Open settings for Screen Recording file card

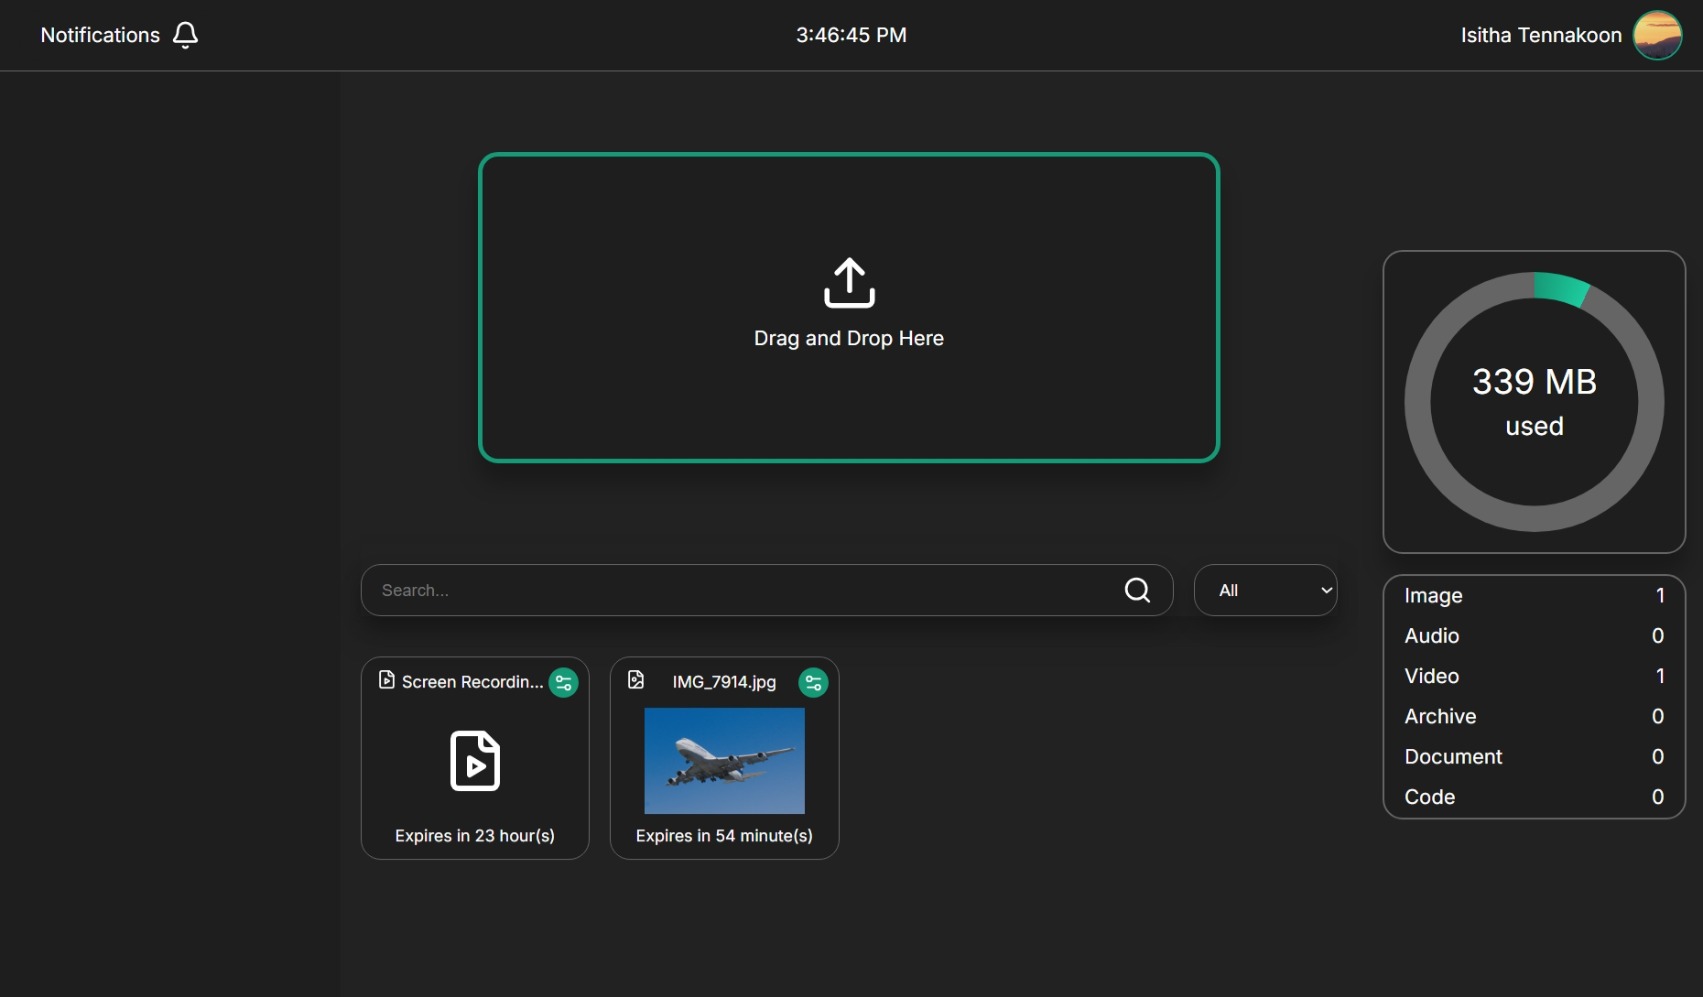click(563, 682)
